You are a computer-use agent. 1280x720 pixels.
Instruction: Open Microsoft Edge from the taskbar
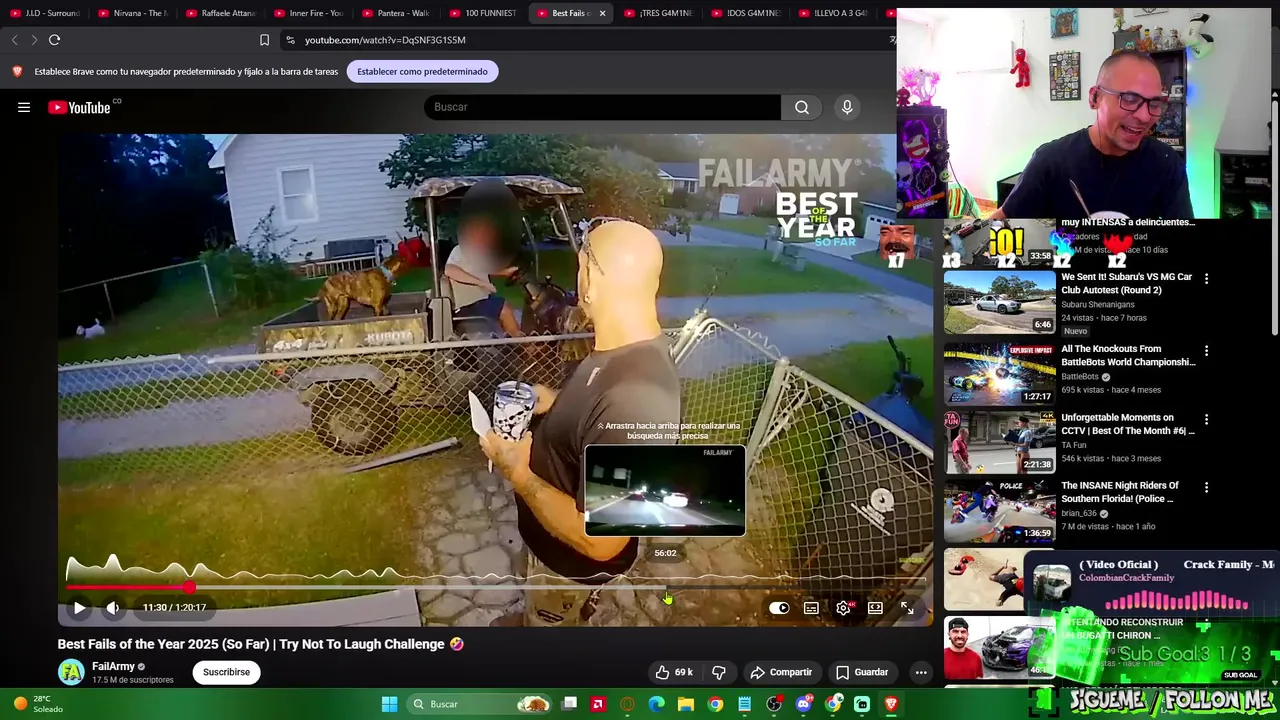tap(656, 704)
